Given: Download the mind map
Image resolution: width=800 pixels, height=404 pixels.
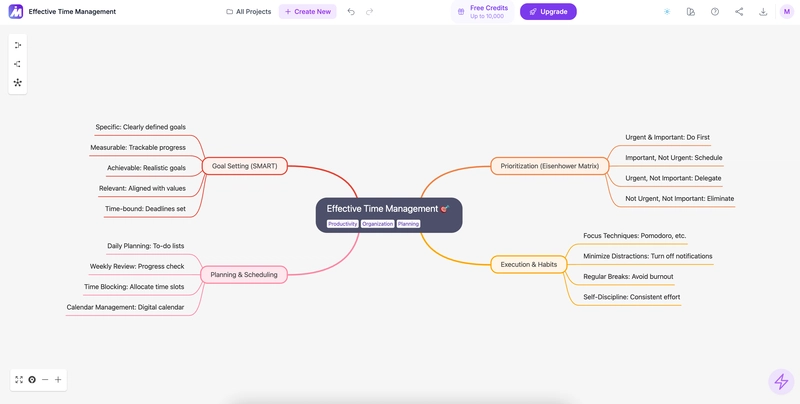Looking at the screenshot, I should 763,12.
